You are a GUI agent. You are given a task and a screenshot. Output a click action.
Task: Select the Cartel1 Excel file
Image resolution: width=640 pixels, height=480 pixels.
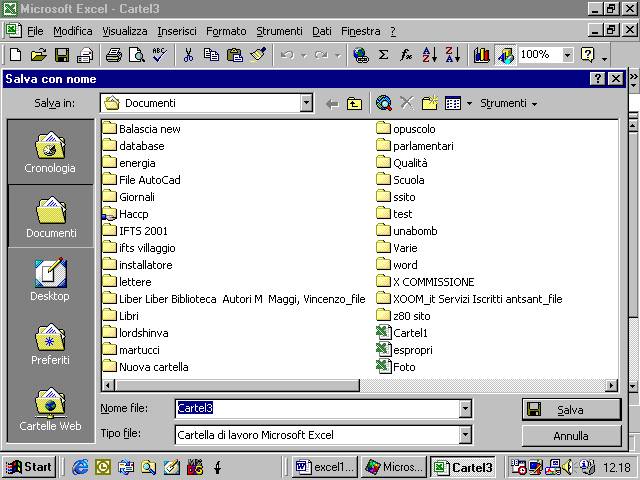pos(402,333)
